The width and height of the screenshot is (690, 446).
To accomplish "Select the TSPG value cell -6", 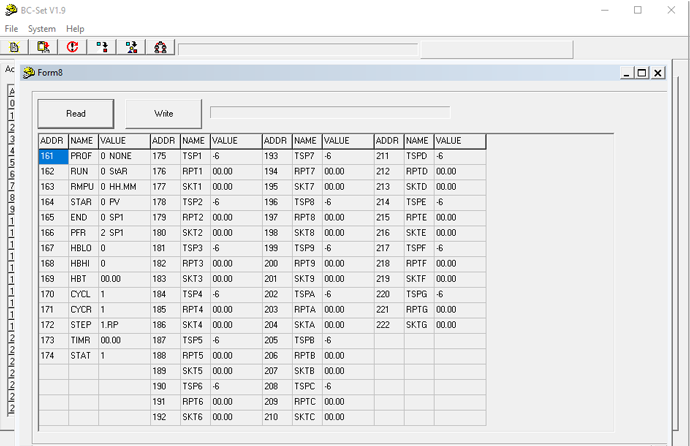I will (459, 294).
